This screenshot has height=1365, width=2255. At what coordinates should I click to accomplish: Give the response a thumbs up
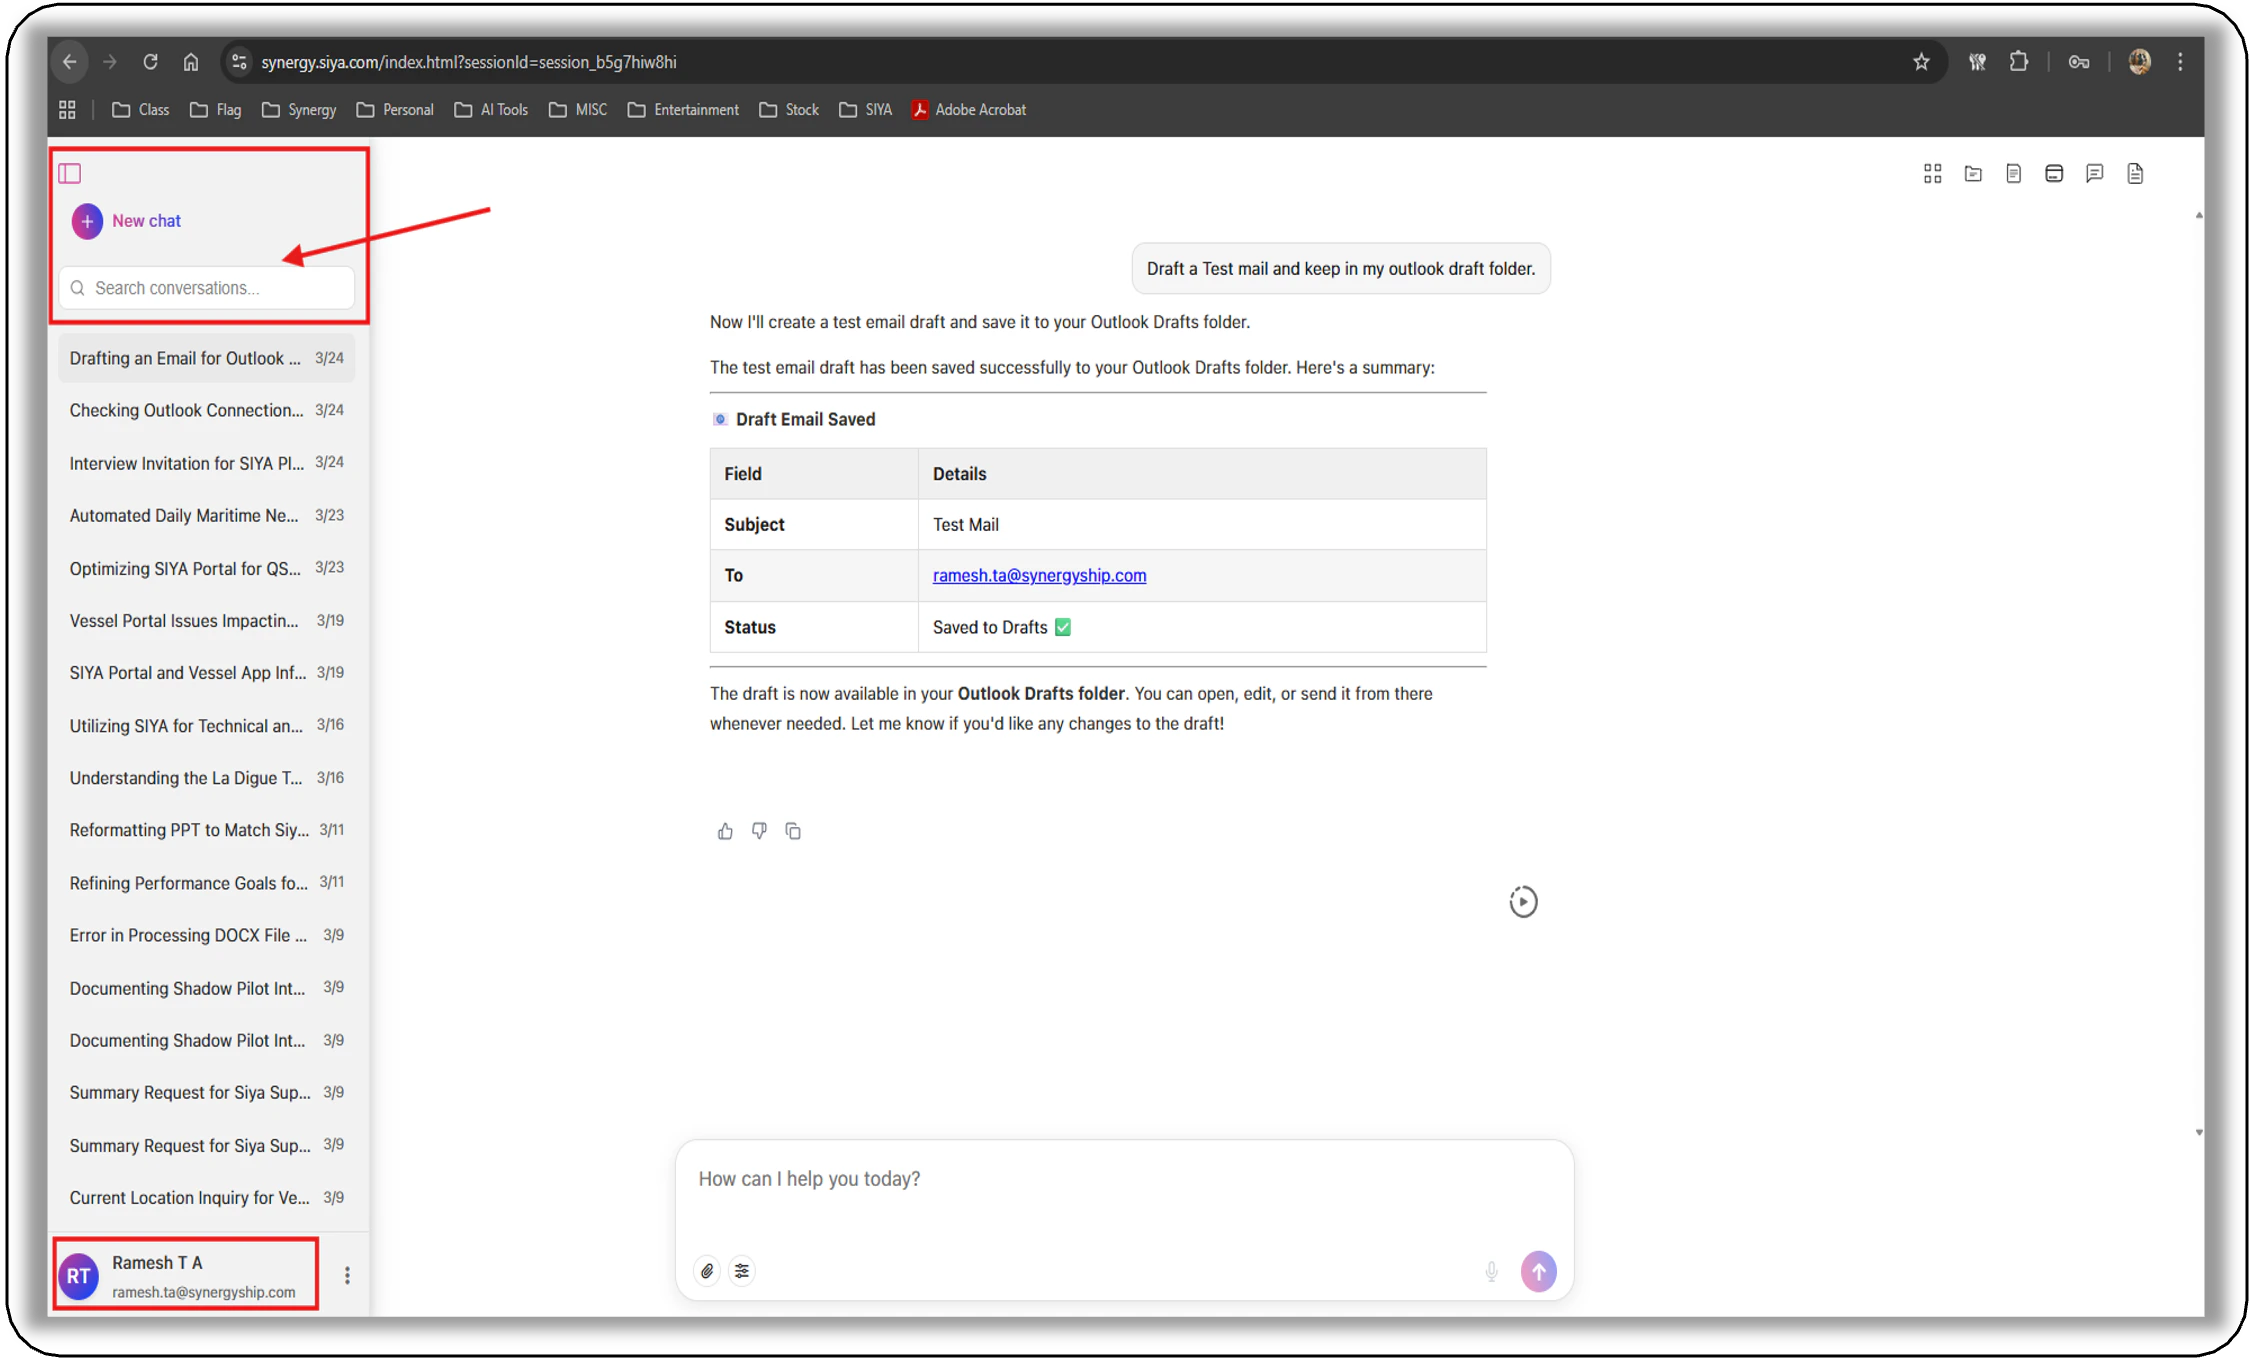click(x=725, y=831)
